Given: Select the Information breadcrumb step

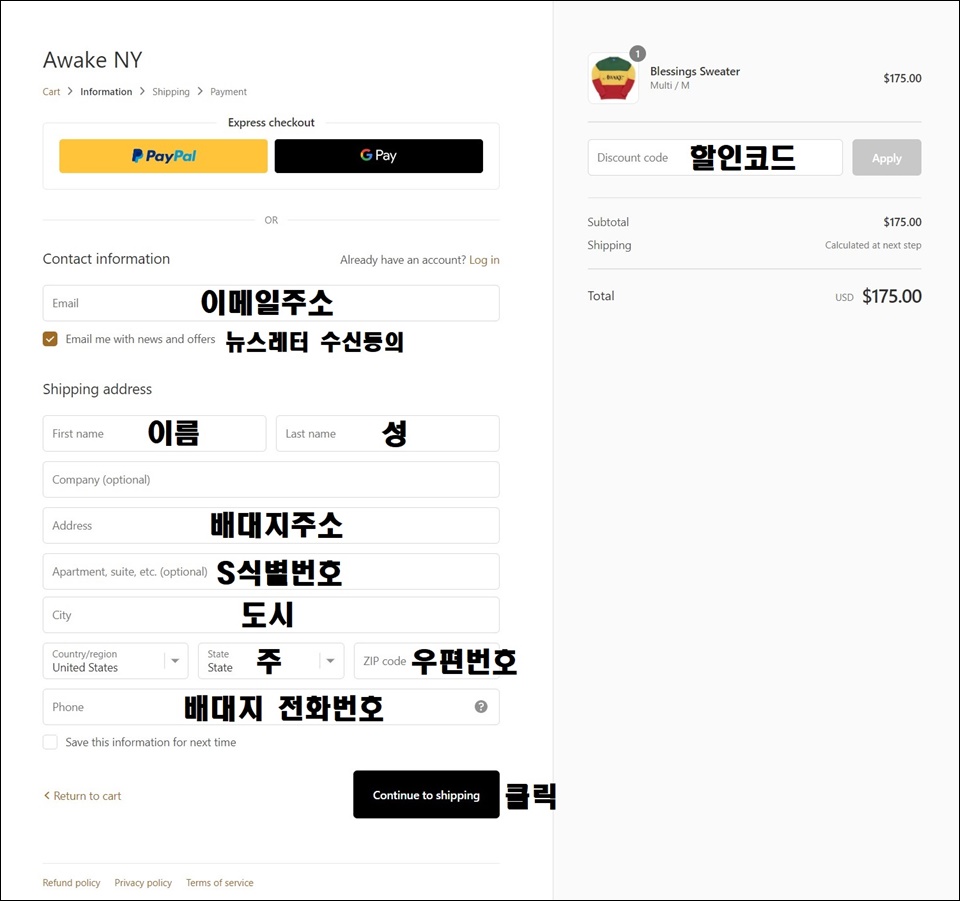Looking at the screenshot, I should coord(106,92).
